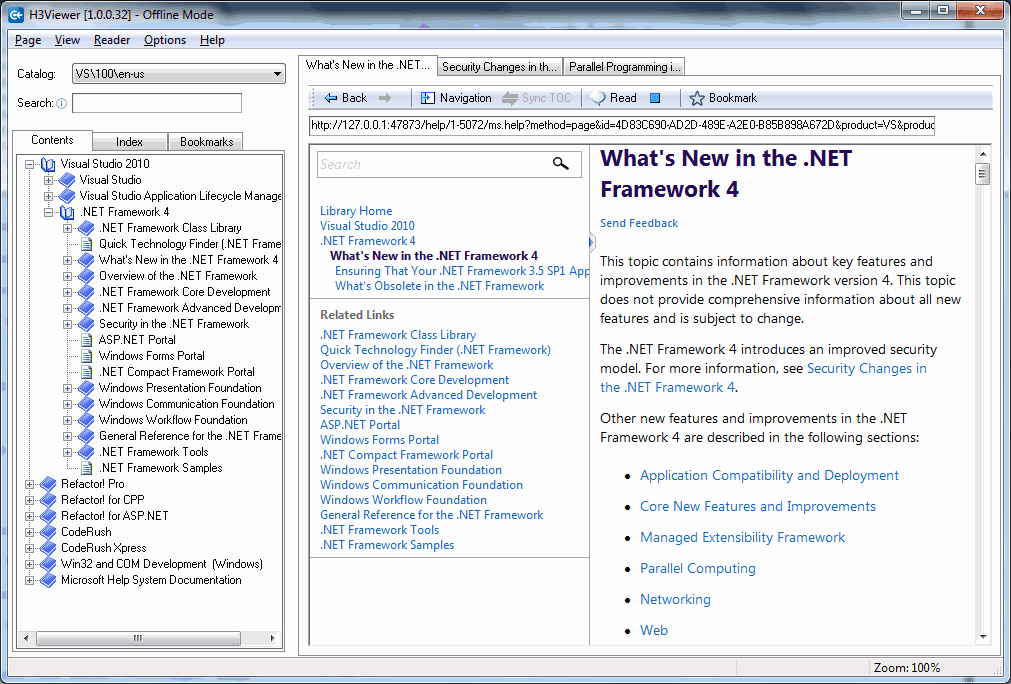Click the Sync TOC icon

pos(510,98)
